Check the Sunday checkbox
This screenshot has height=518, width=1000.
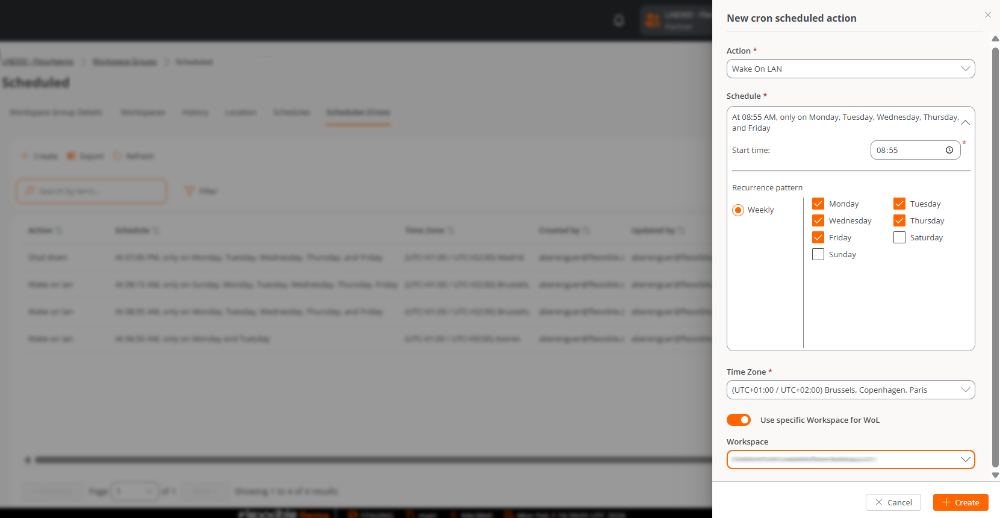click(818, 255)
